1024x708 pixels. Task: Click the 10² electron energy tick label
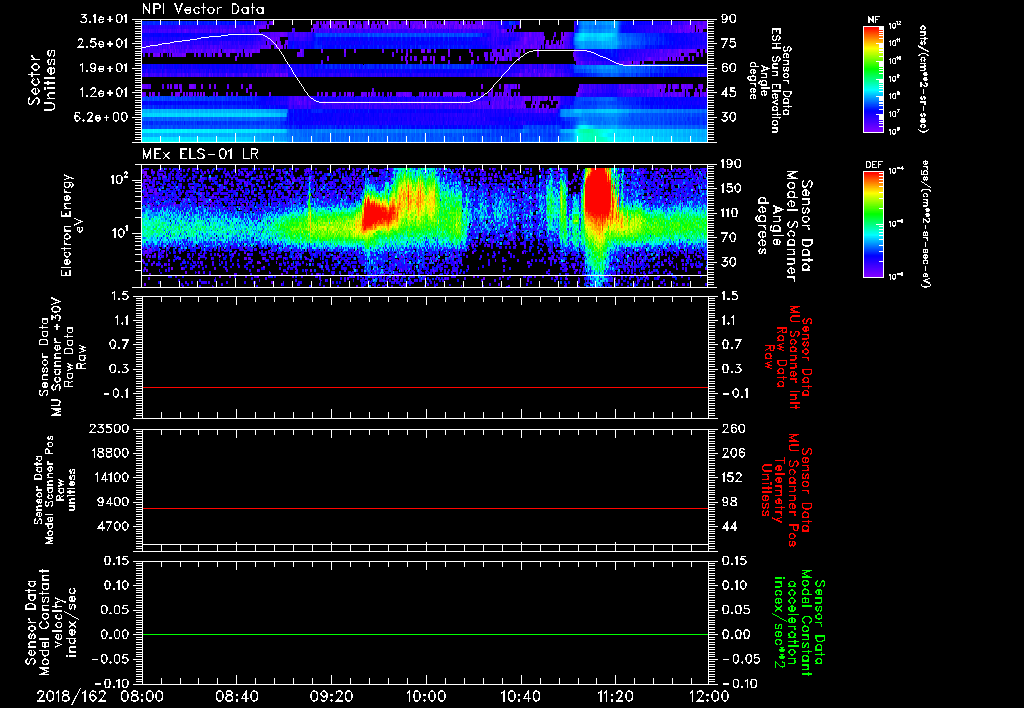point(120,180)
